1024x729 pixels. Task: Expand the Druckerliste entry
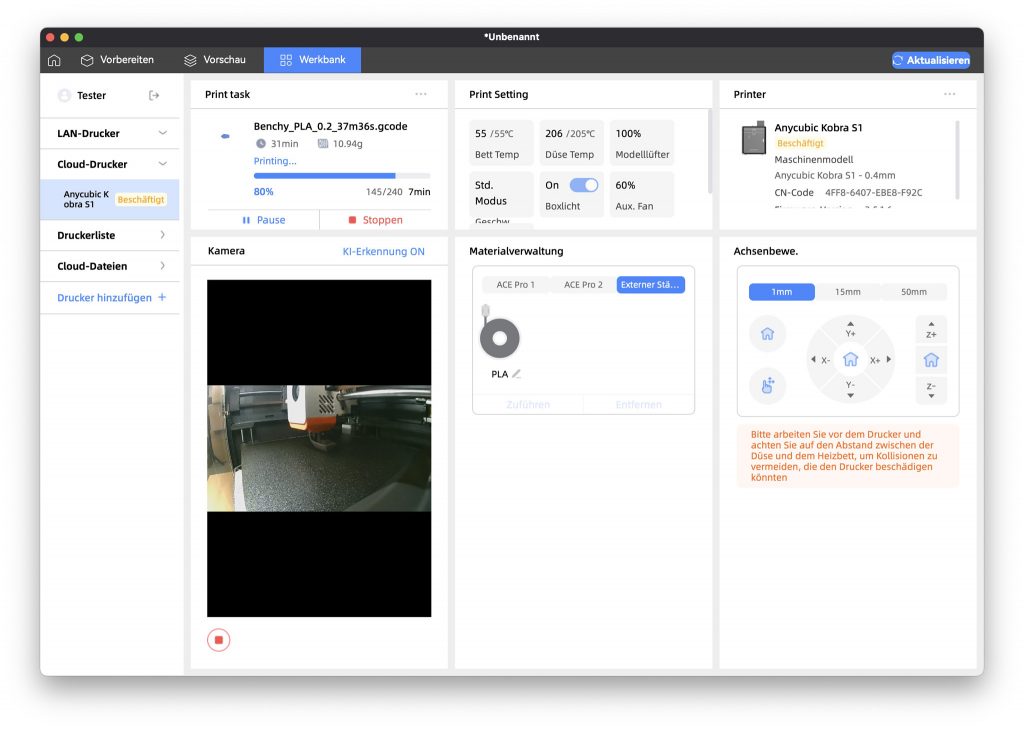point(162,236)
